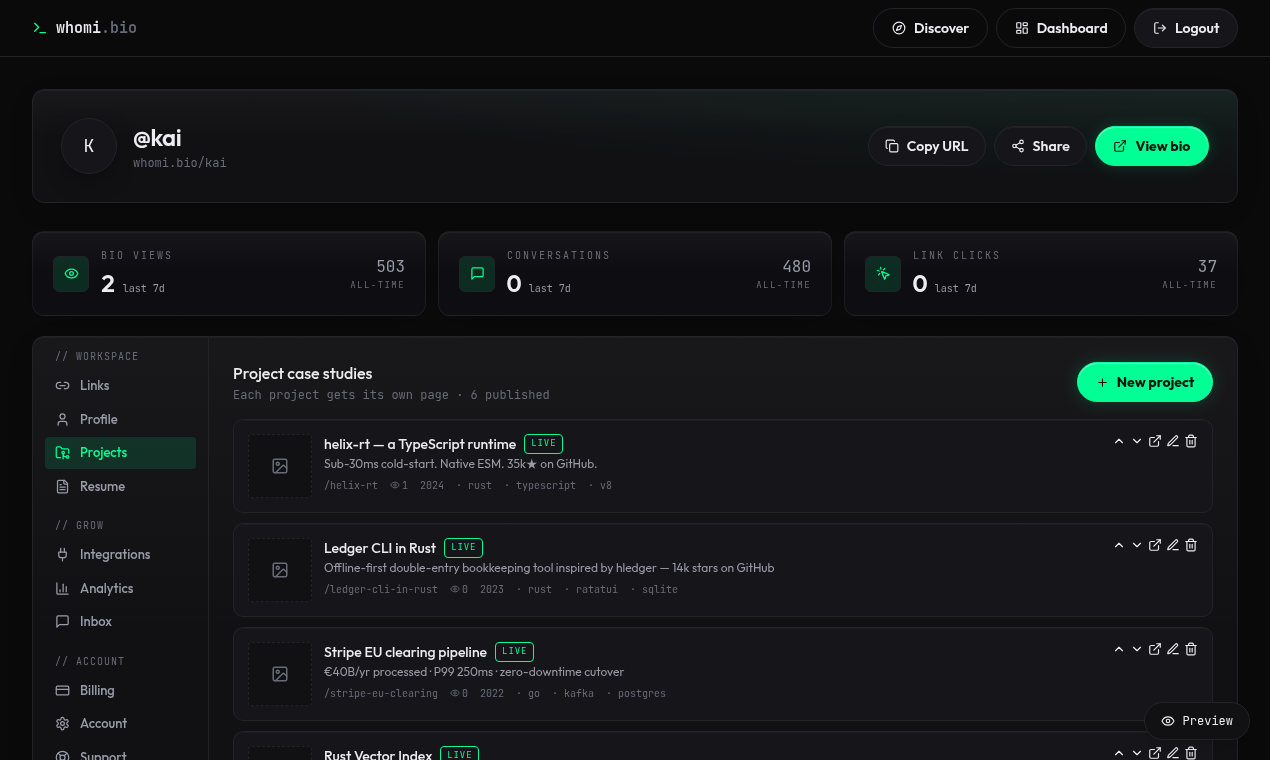Image resolution: width=1270 pixels, height=760 pixels.
Task: Click the /stripe-eu-clearing slug
Action: [x=381, y=693]
